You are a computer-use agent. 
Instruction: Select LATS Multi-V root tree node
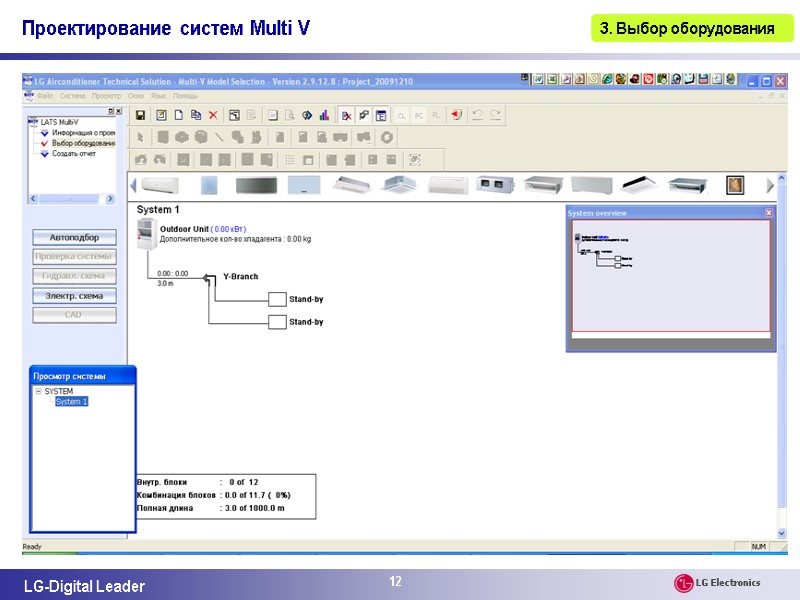(59, 122)
